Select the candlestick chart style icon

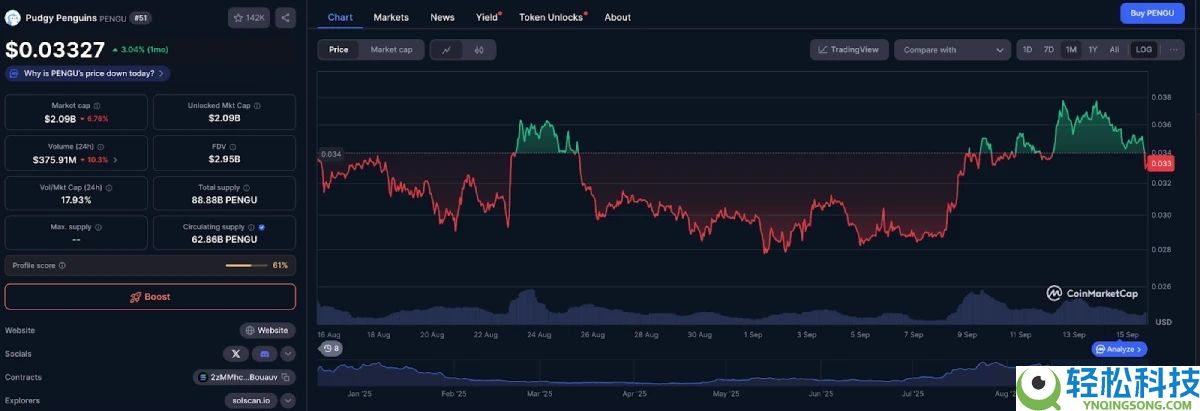479,50
